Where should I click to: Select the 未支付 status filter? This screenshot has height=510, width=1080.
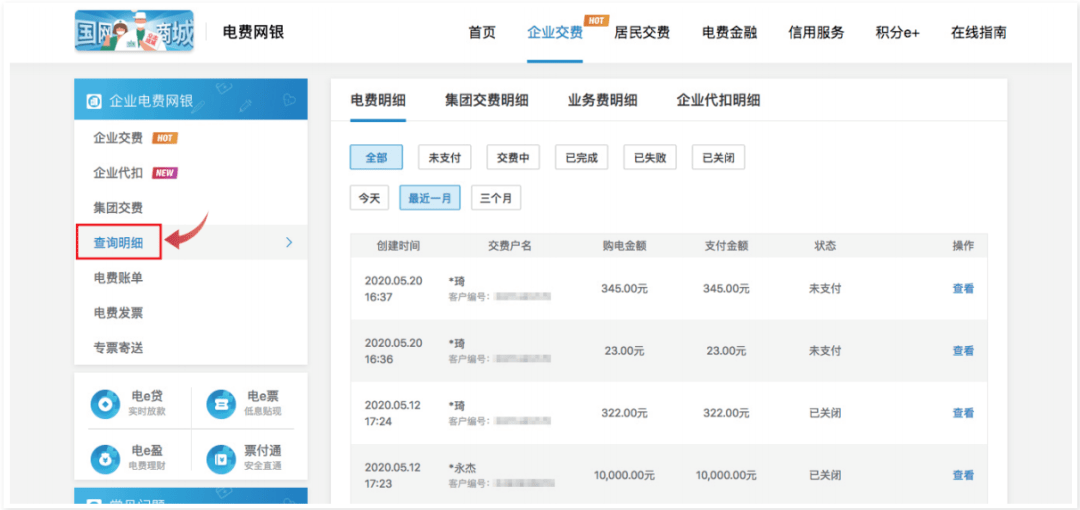(x=444, y=158)
